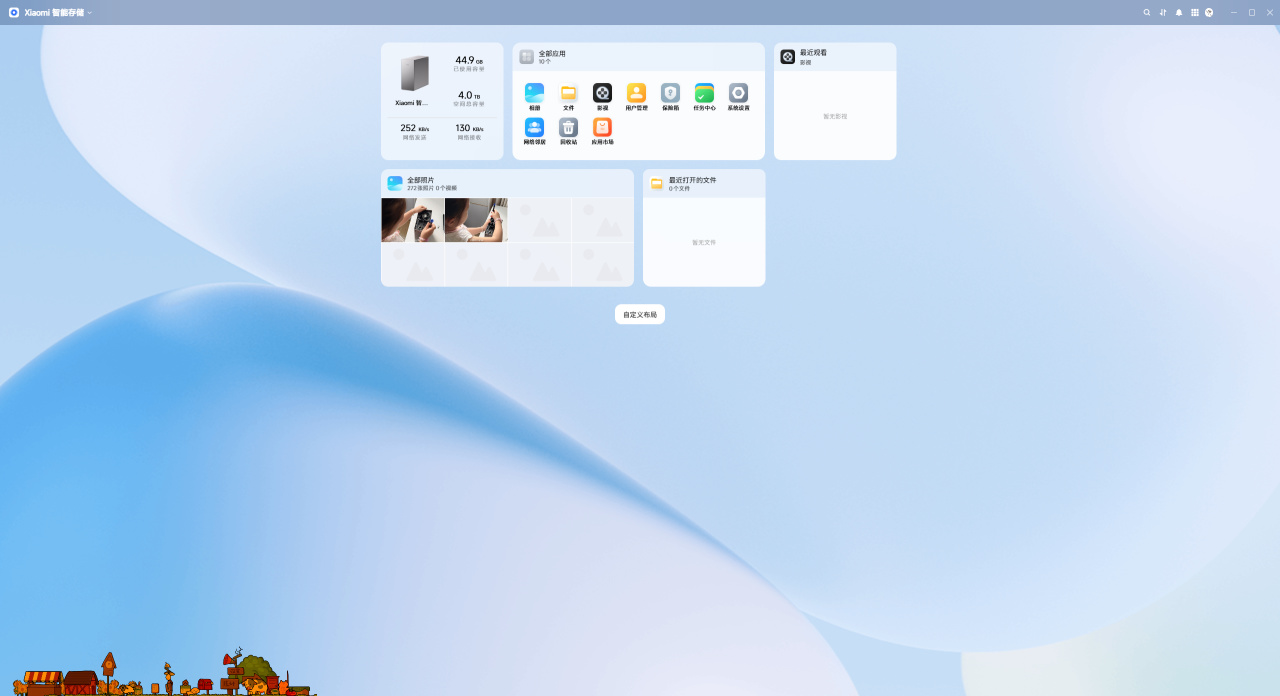Viewport: 1280px width, 696px height.
Task: Open the transfer arrows icon in title bar
Action: pyautogui.click(x=1163, y=12)
